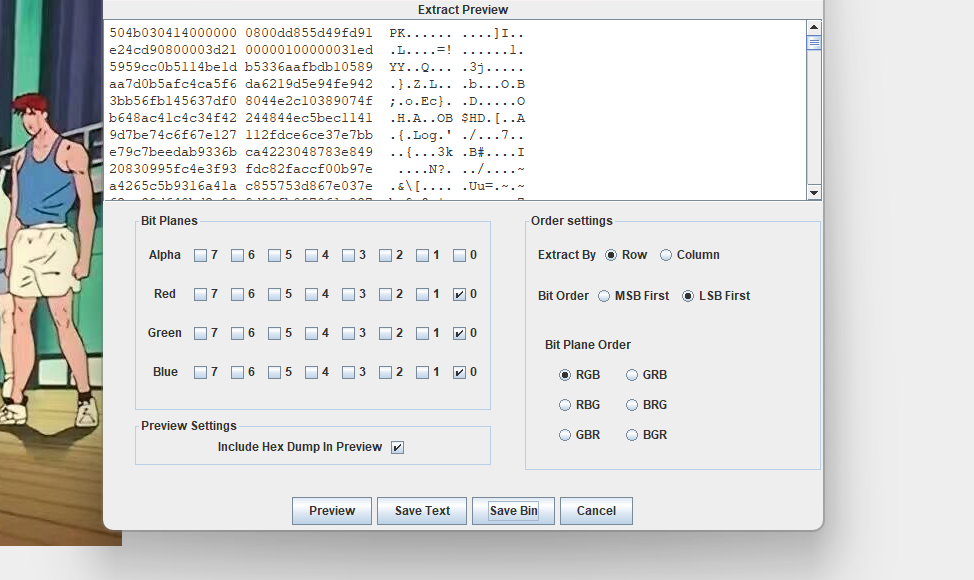The width and height of the screenshot is (974, 580).
Task: Click hex line starting 9d7be74c6f67e127
Action: point(317,135)
